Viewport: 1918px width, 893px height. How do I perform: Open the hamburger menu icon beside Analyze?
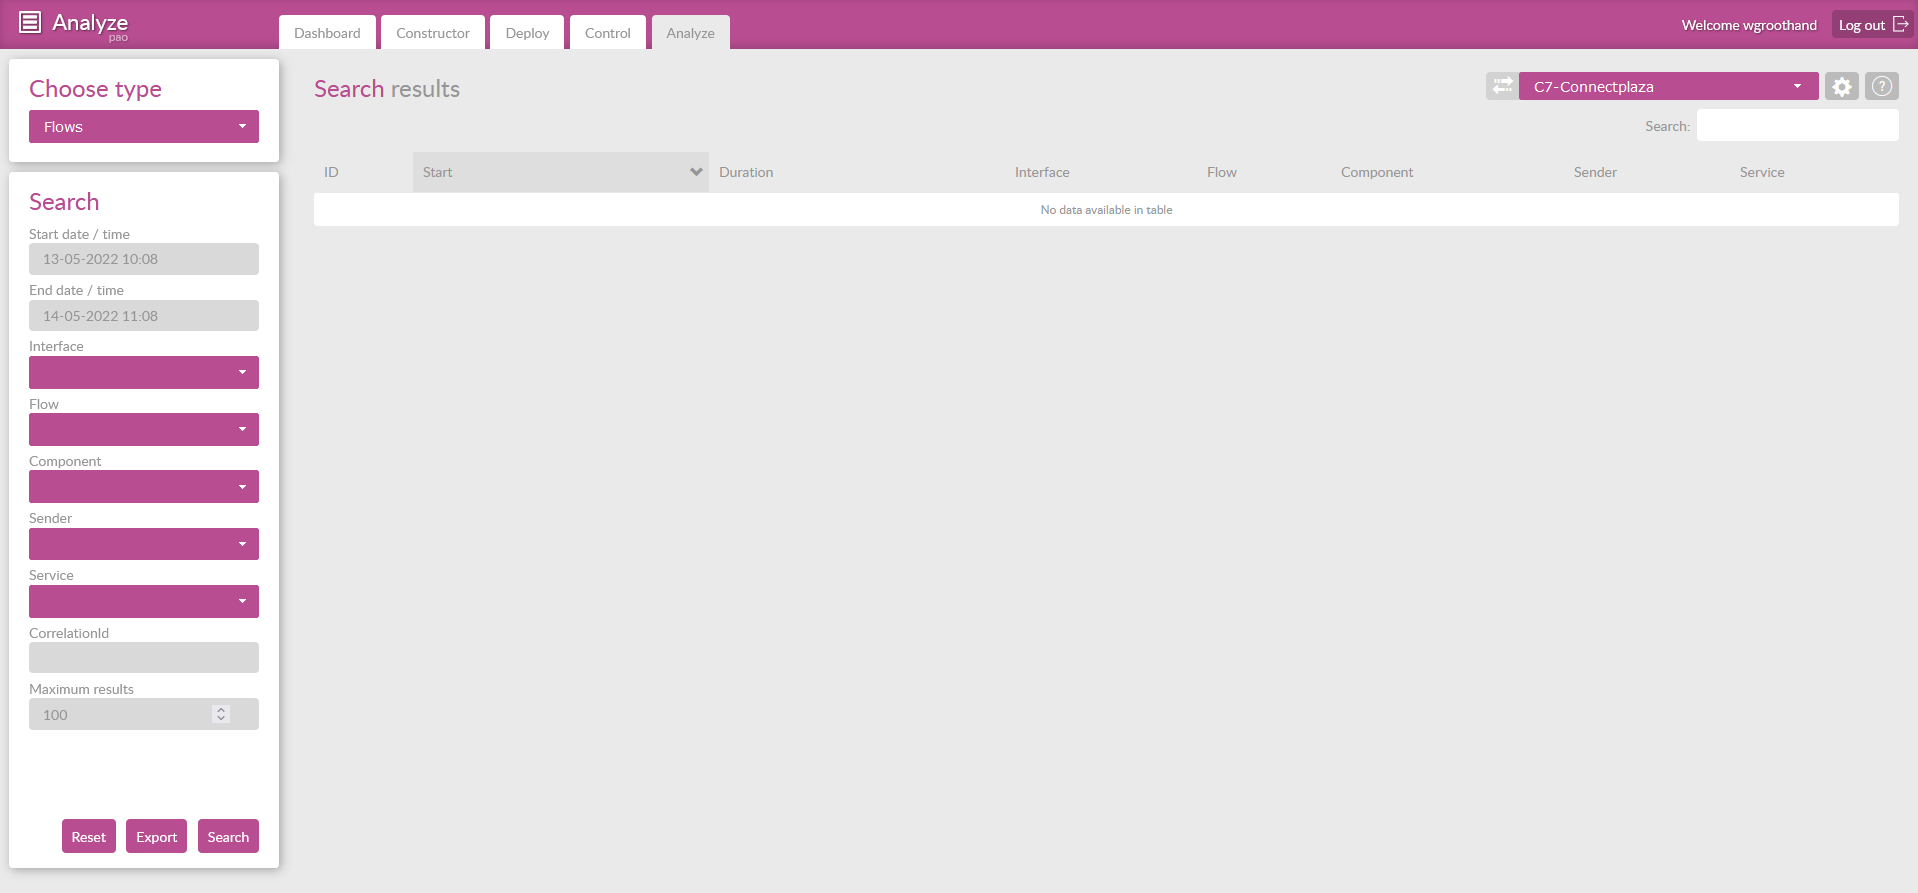click(30, 22)
